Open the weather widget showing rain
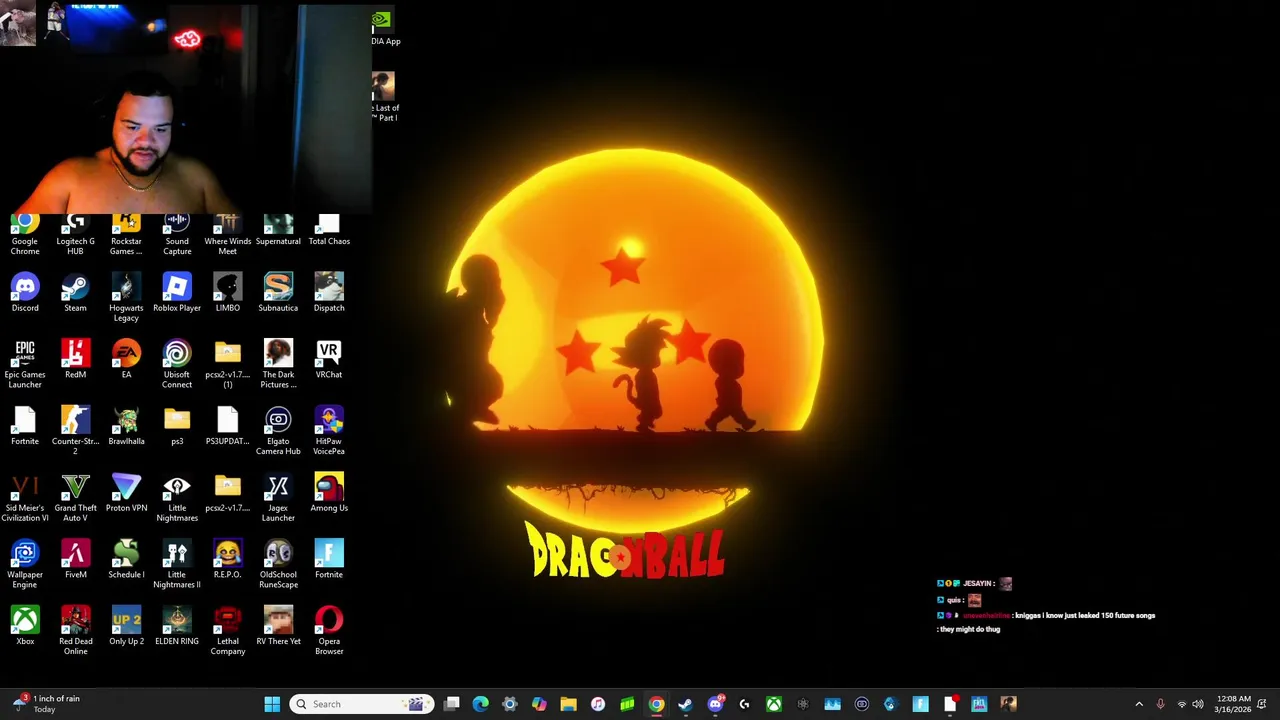Image resolution: width=1280 pixels, height=720 pixels. tap(44, 704)
